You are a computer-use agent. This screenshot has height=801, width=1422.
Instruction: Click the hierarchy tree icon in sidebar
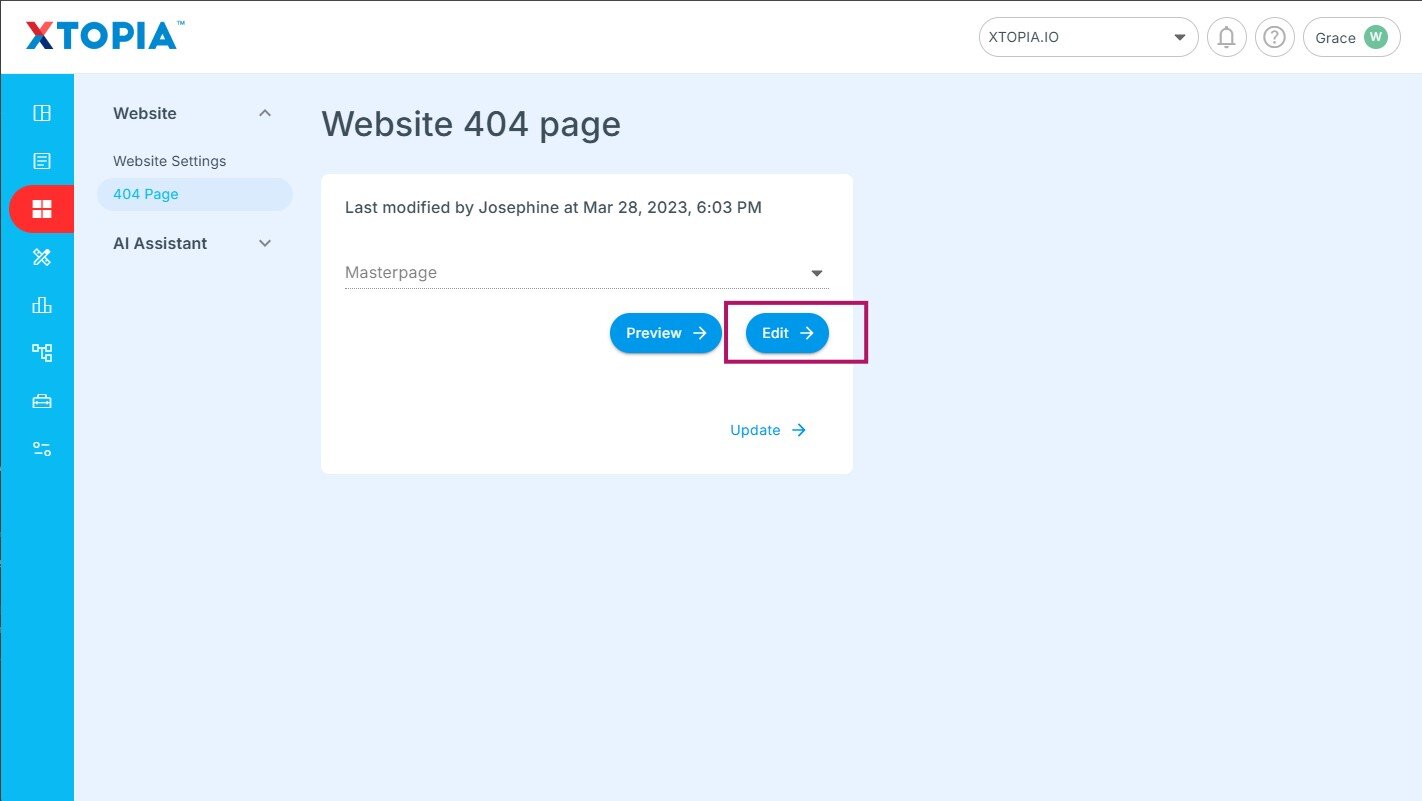[42, 353]
